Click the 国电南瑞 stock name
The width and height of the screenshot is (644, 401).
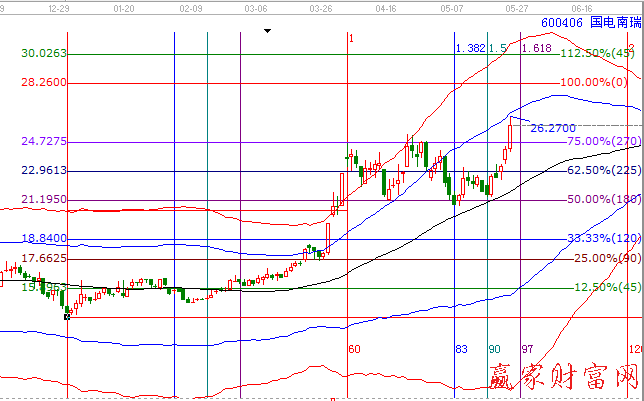coord(612,21)
